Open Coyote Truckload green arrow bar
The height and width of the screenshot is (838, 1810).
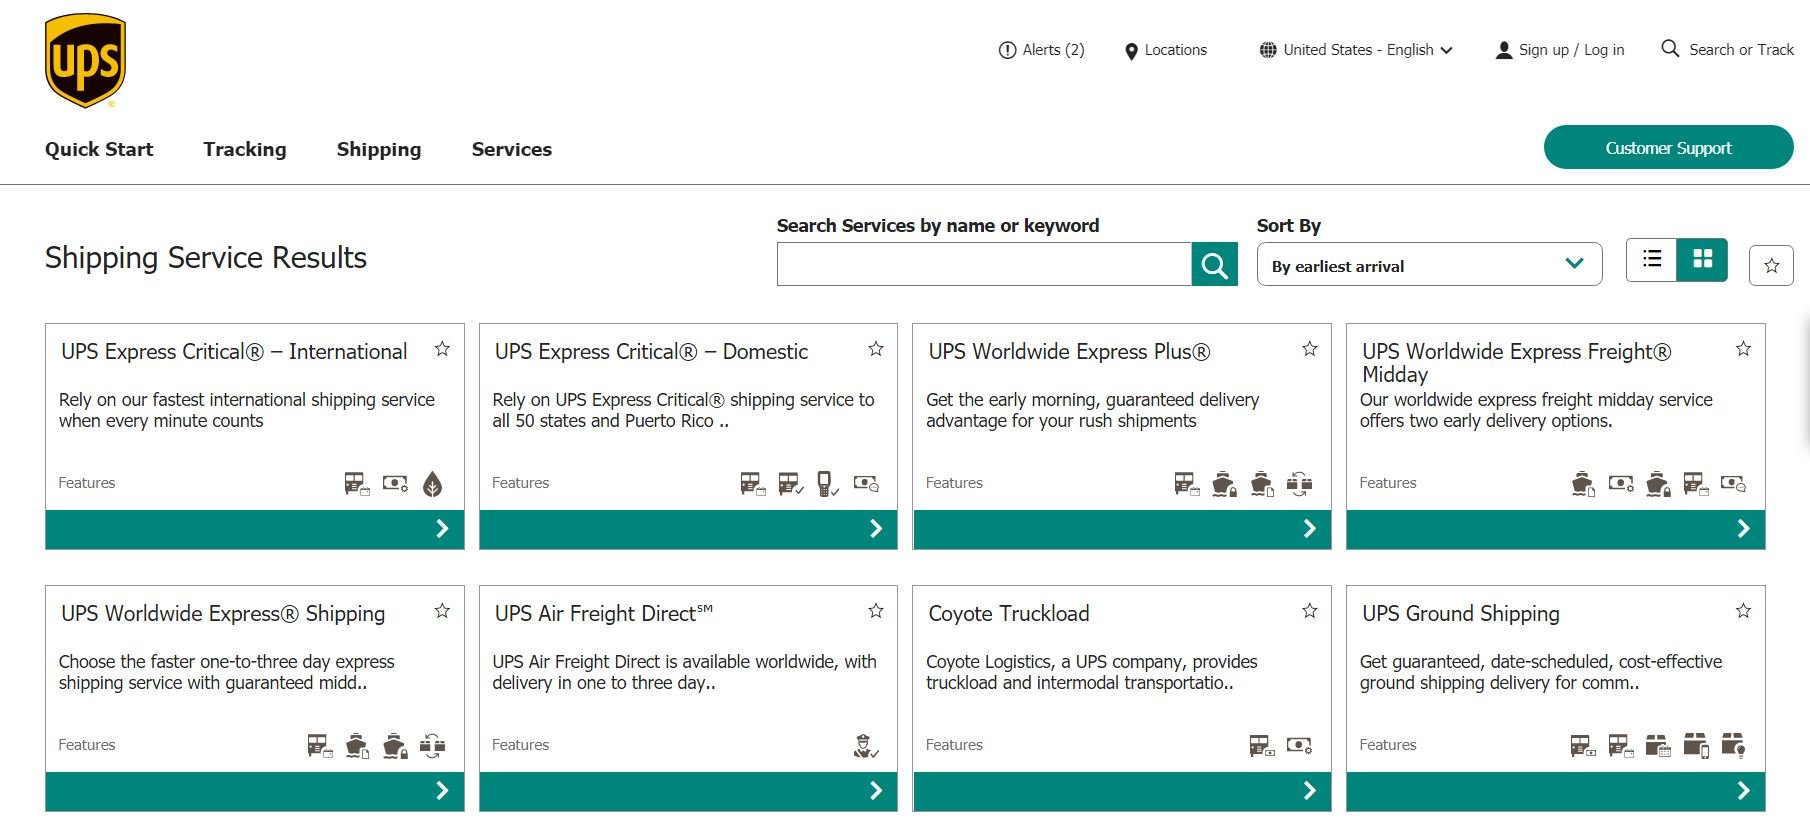(1121, 791)
